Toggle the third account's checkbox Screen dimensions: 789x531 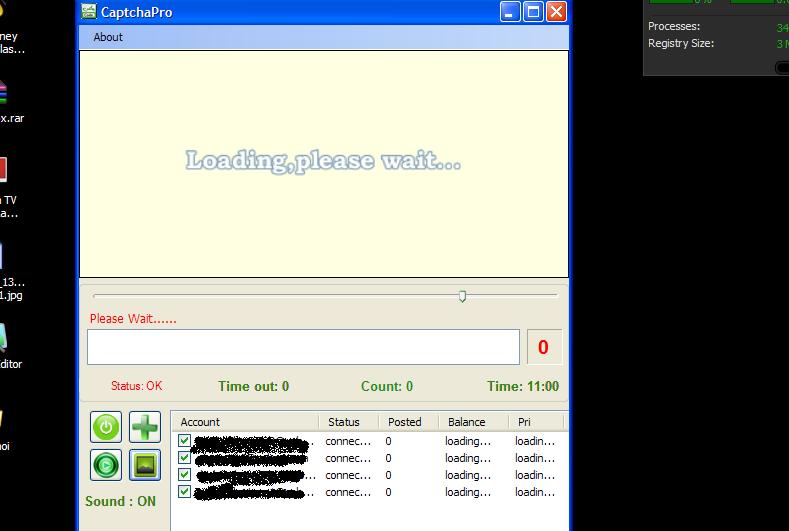(x=184, y=475)
